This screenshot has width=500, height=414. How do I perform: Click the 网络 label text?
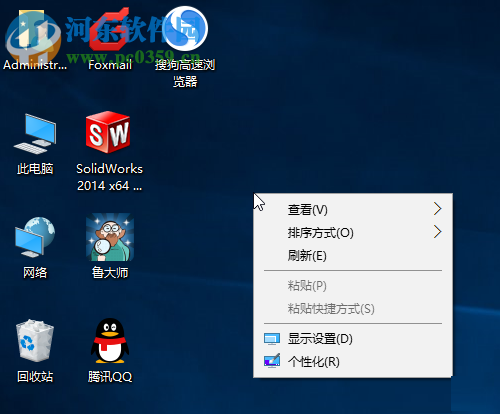point(35,273)
